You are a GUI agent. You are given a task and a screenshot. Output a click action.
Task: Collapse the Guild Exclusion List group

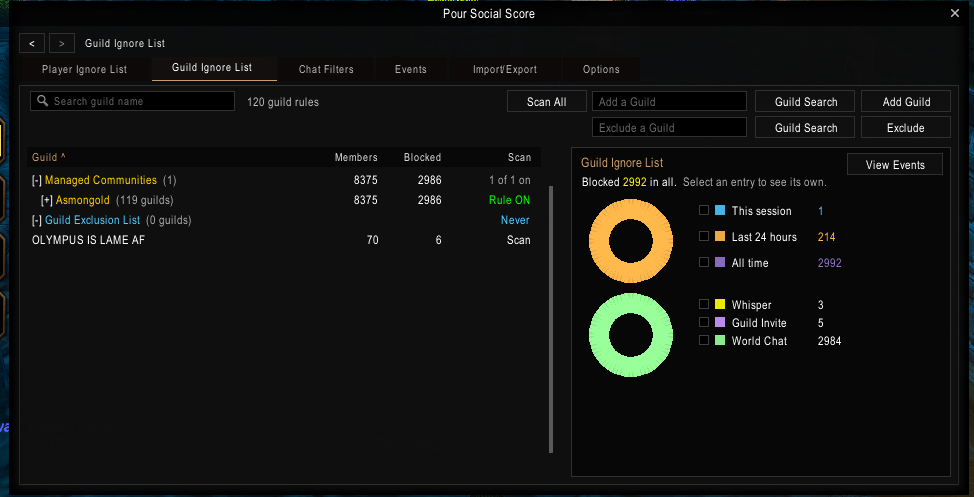[x=37, y=221]
